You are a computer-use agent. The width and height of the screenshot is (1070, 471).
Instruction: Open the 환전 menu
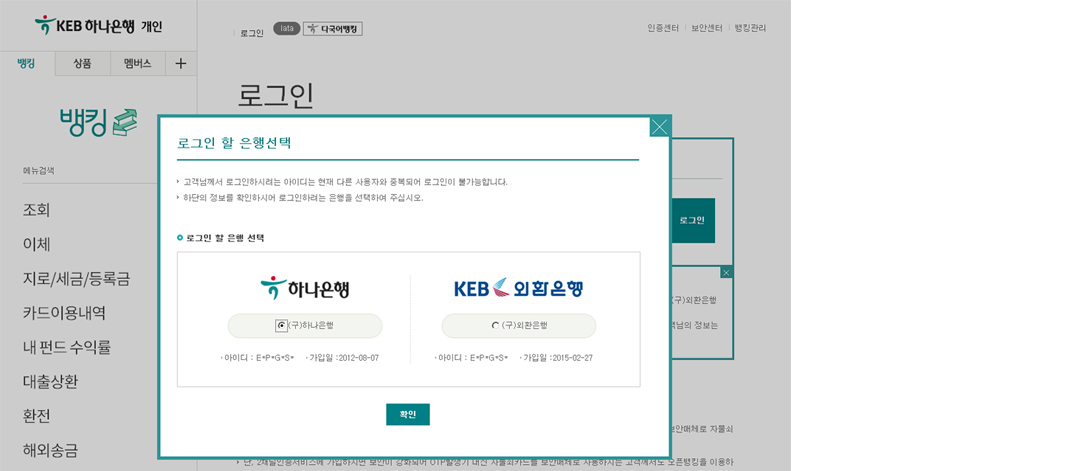[36, 416]
